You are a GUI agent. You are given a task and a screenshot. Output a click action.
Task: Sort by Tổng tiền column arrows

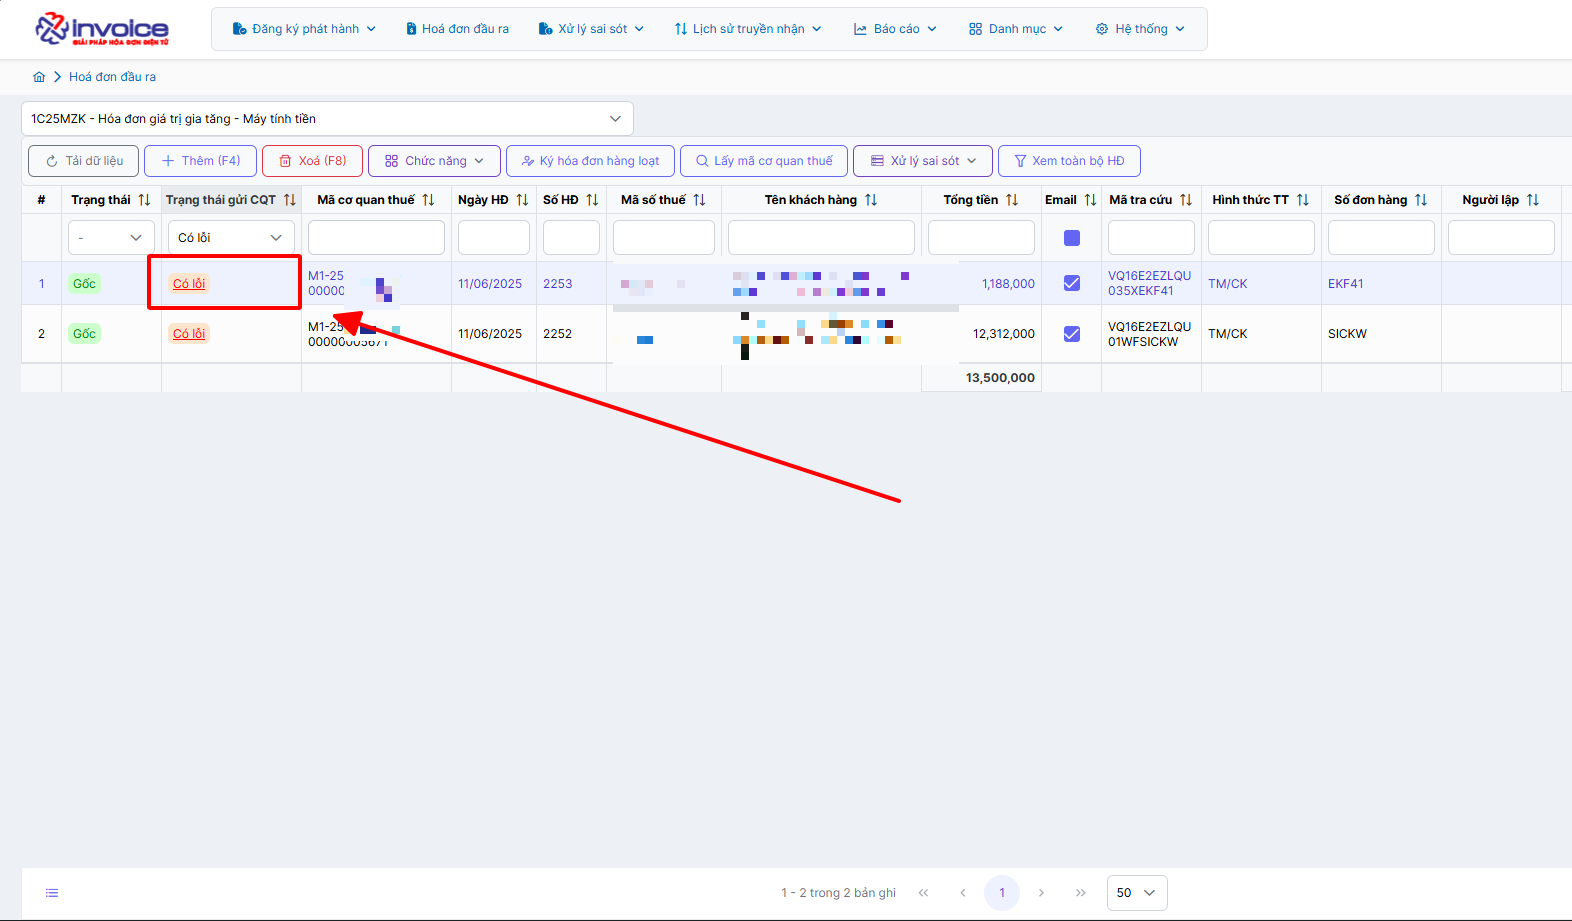[1012, 200]
